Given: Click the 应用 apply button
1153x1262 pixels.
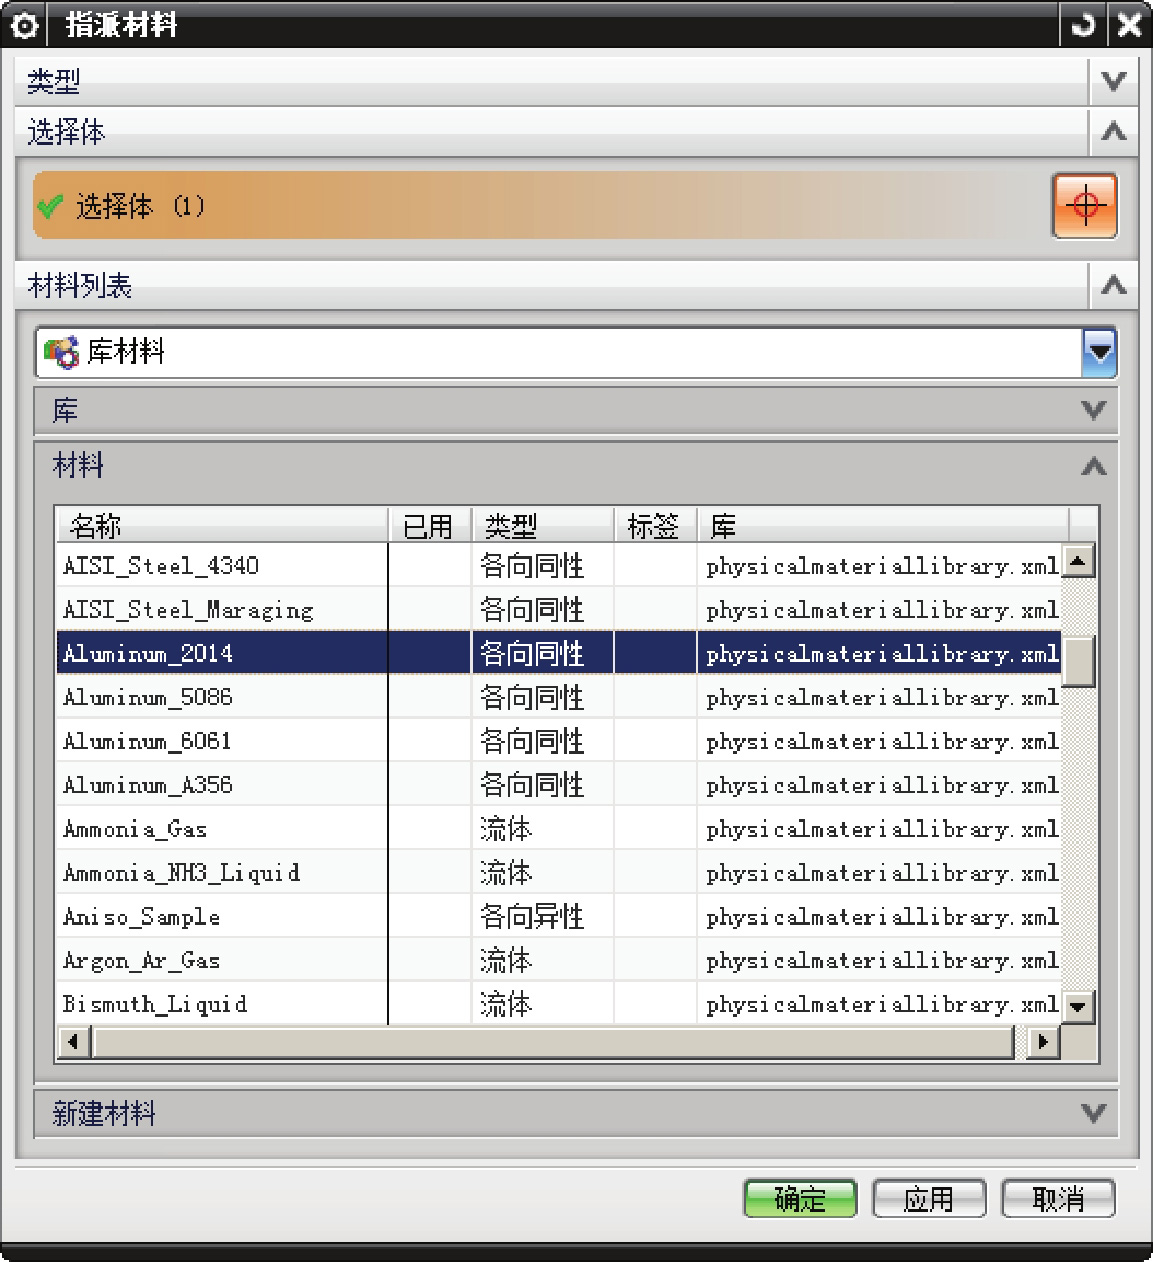Looking at the screenshot, I should click(x=929, y=1199).
